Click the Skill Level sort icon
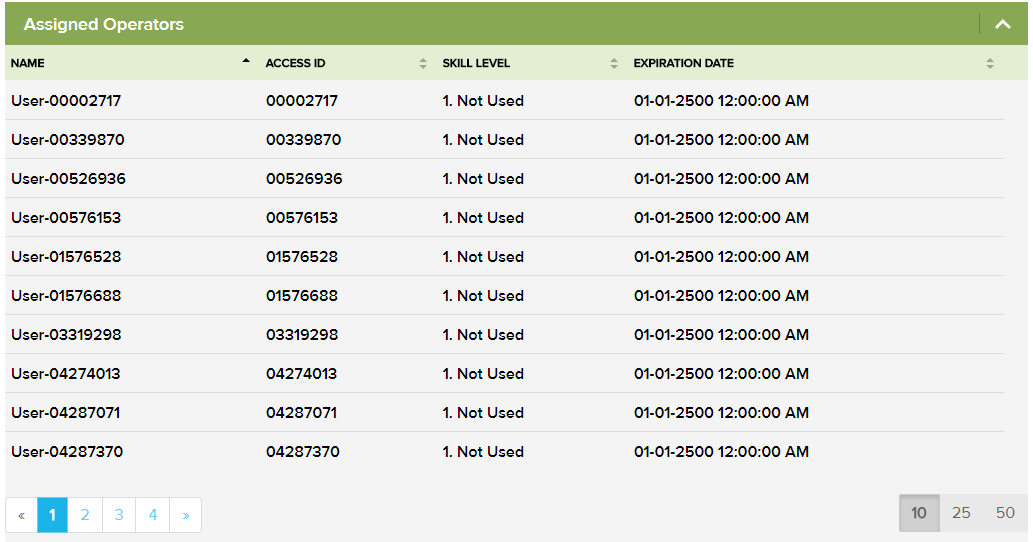The image size is (1033, 542). tap(614, 63)
